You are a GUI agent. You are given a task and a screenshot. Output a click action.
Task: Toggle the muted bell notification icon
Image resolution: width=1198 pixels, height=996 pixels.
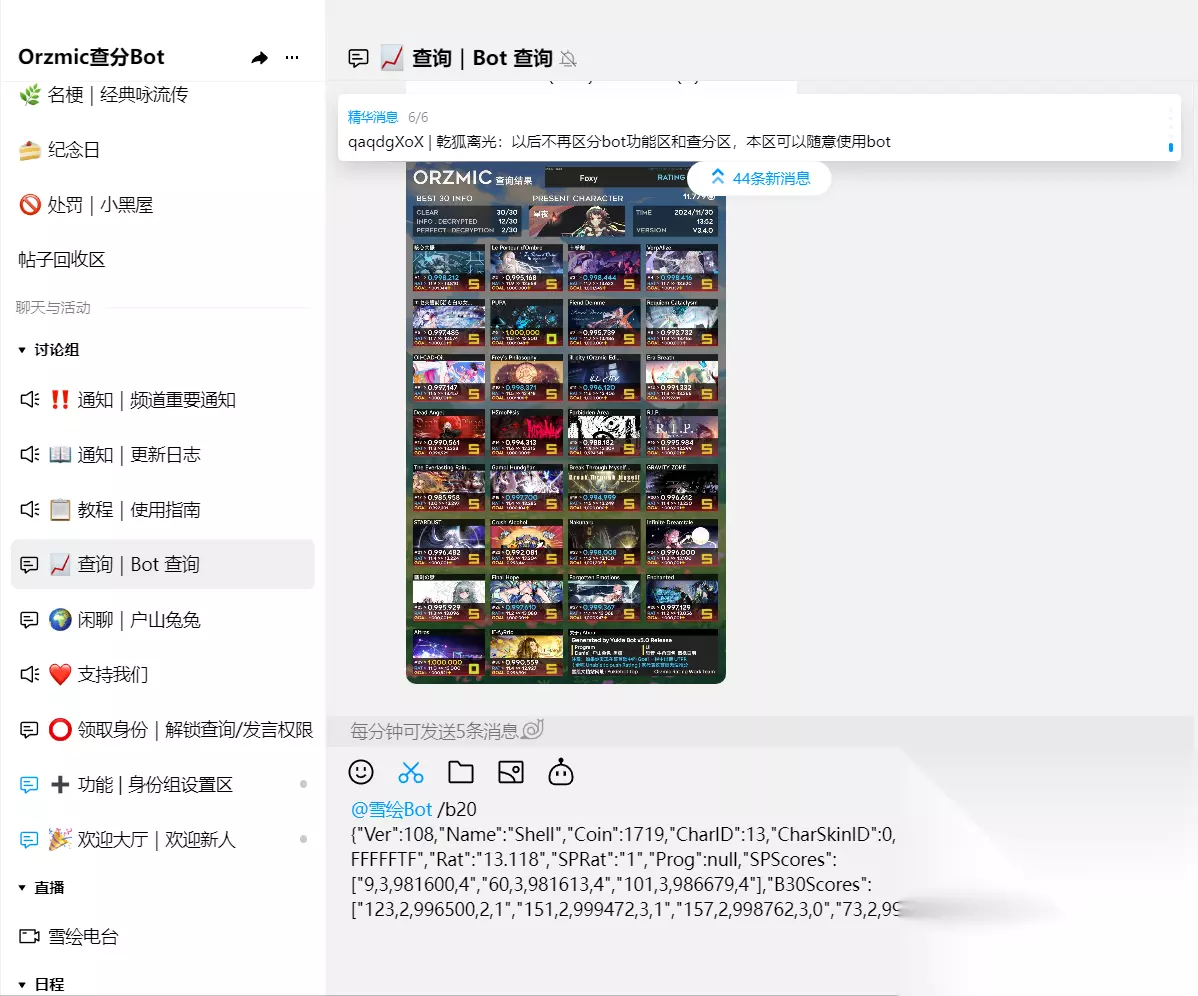pos(568,59)
